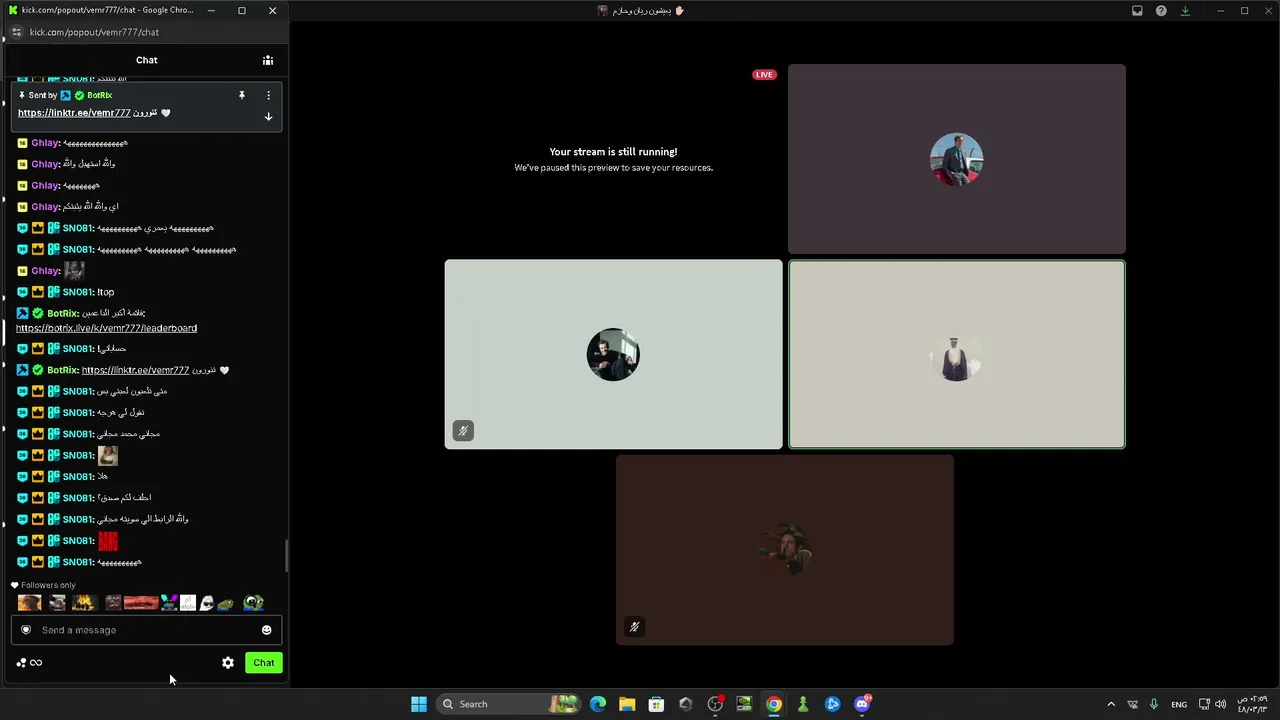Click the Send a message input
The width and height of the screenshot is (1280, 720).
coord(147,630)
